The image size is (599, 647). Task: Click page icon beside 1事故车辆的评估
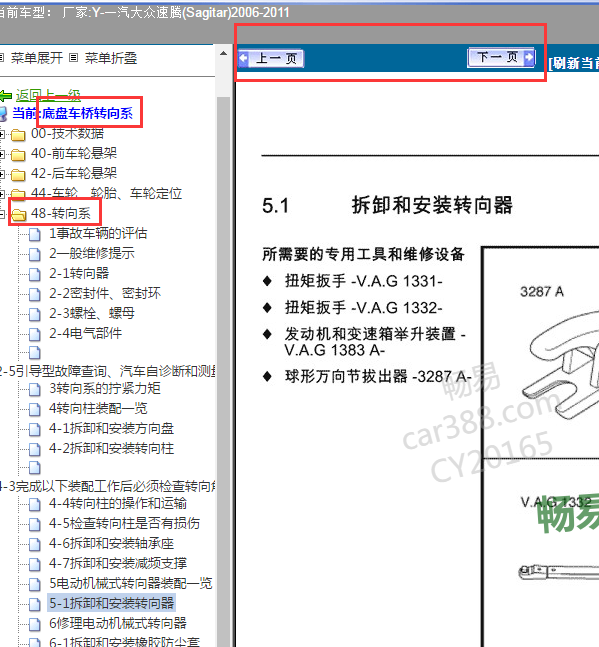(x=35, y=234)
